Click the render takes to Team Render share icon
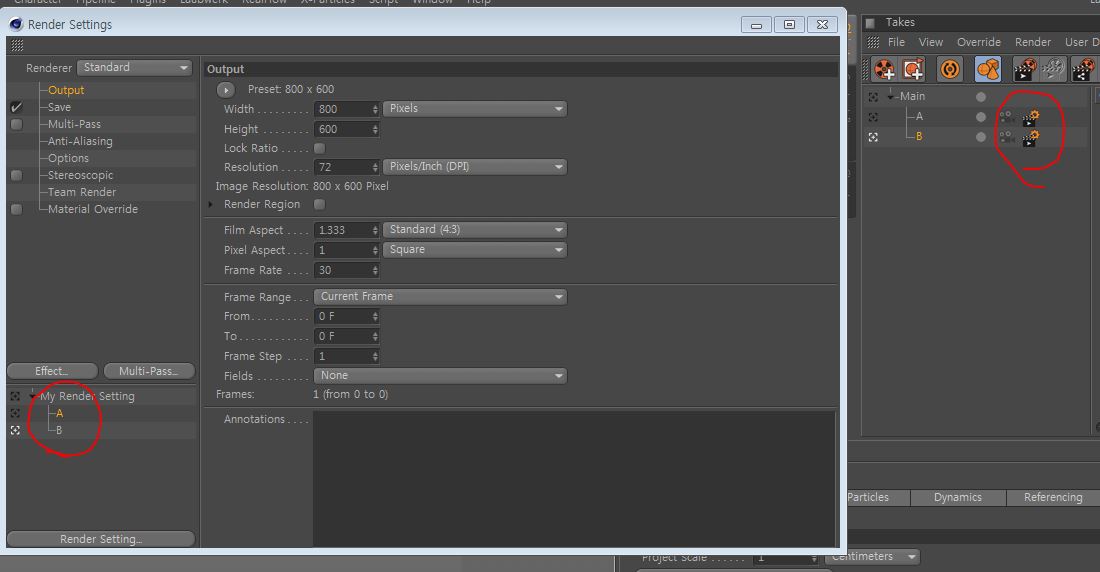Screen dimensions: 1100x572 [x=1083, y=69]
